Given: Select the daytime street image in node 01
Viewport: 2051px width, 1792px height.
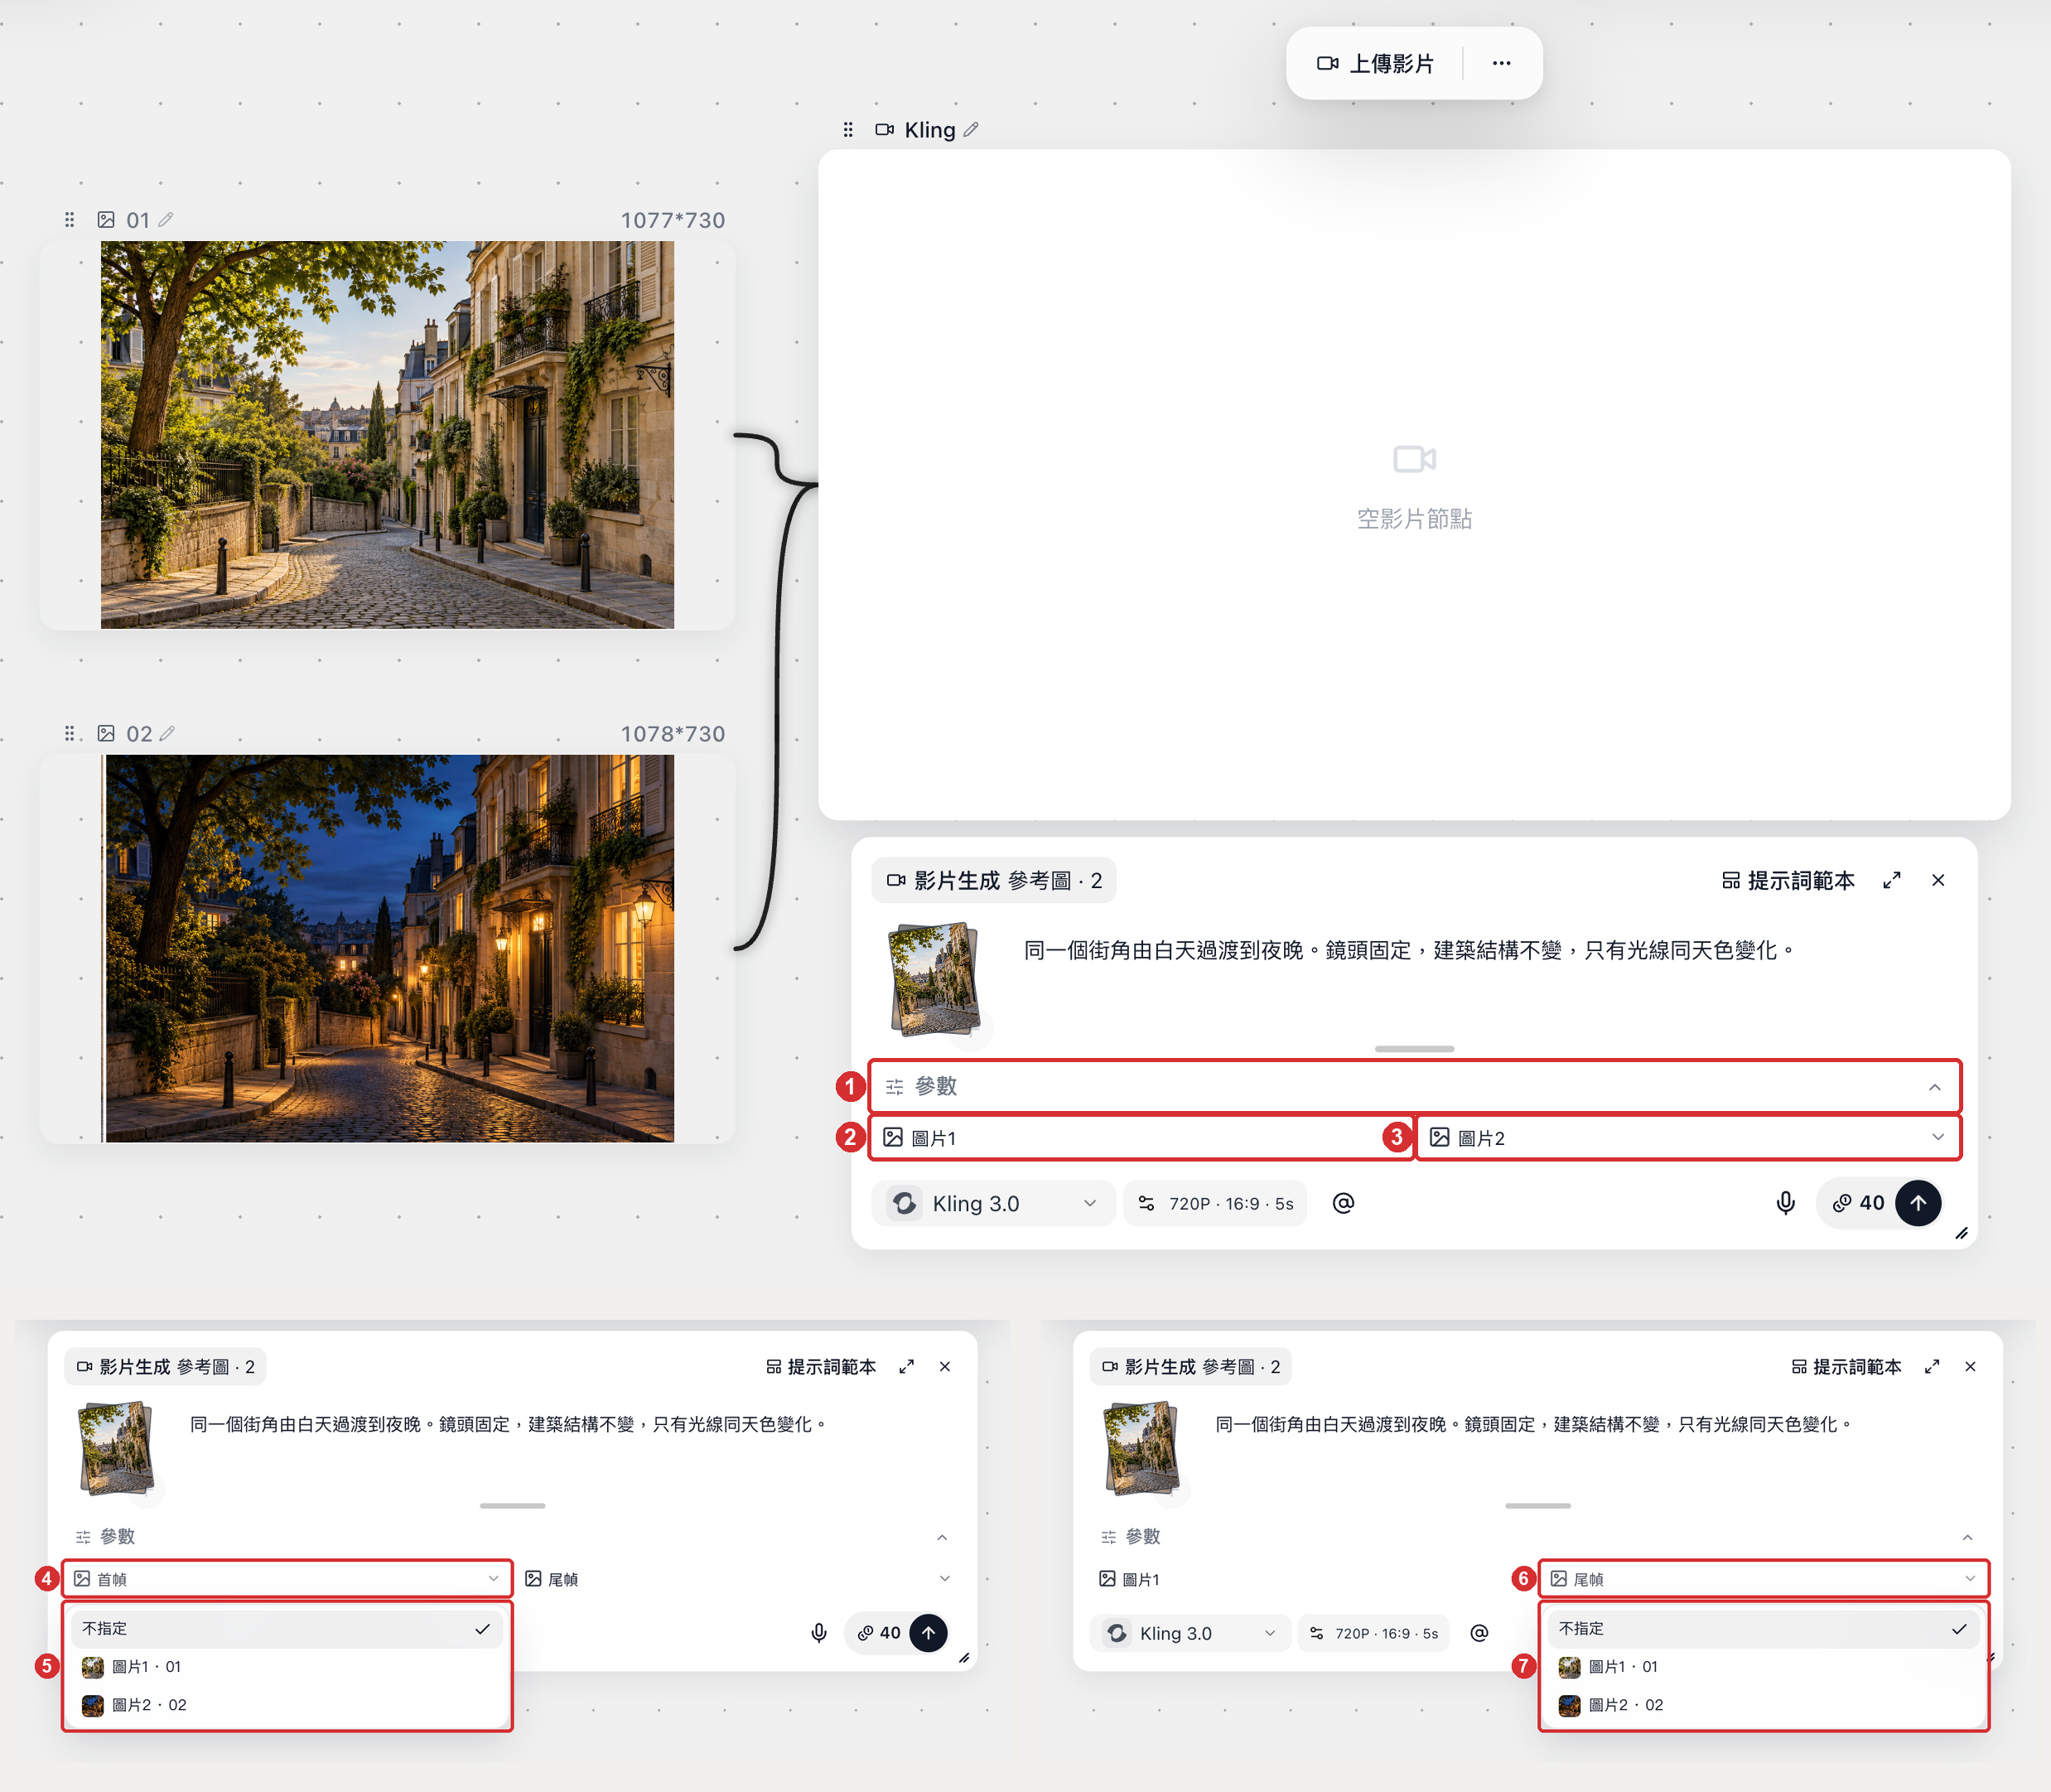Looking at the screenshot, I should point(387,435).
